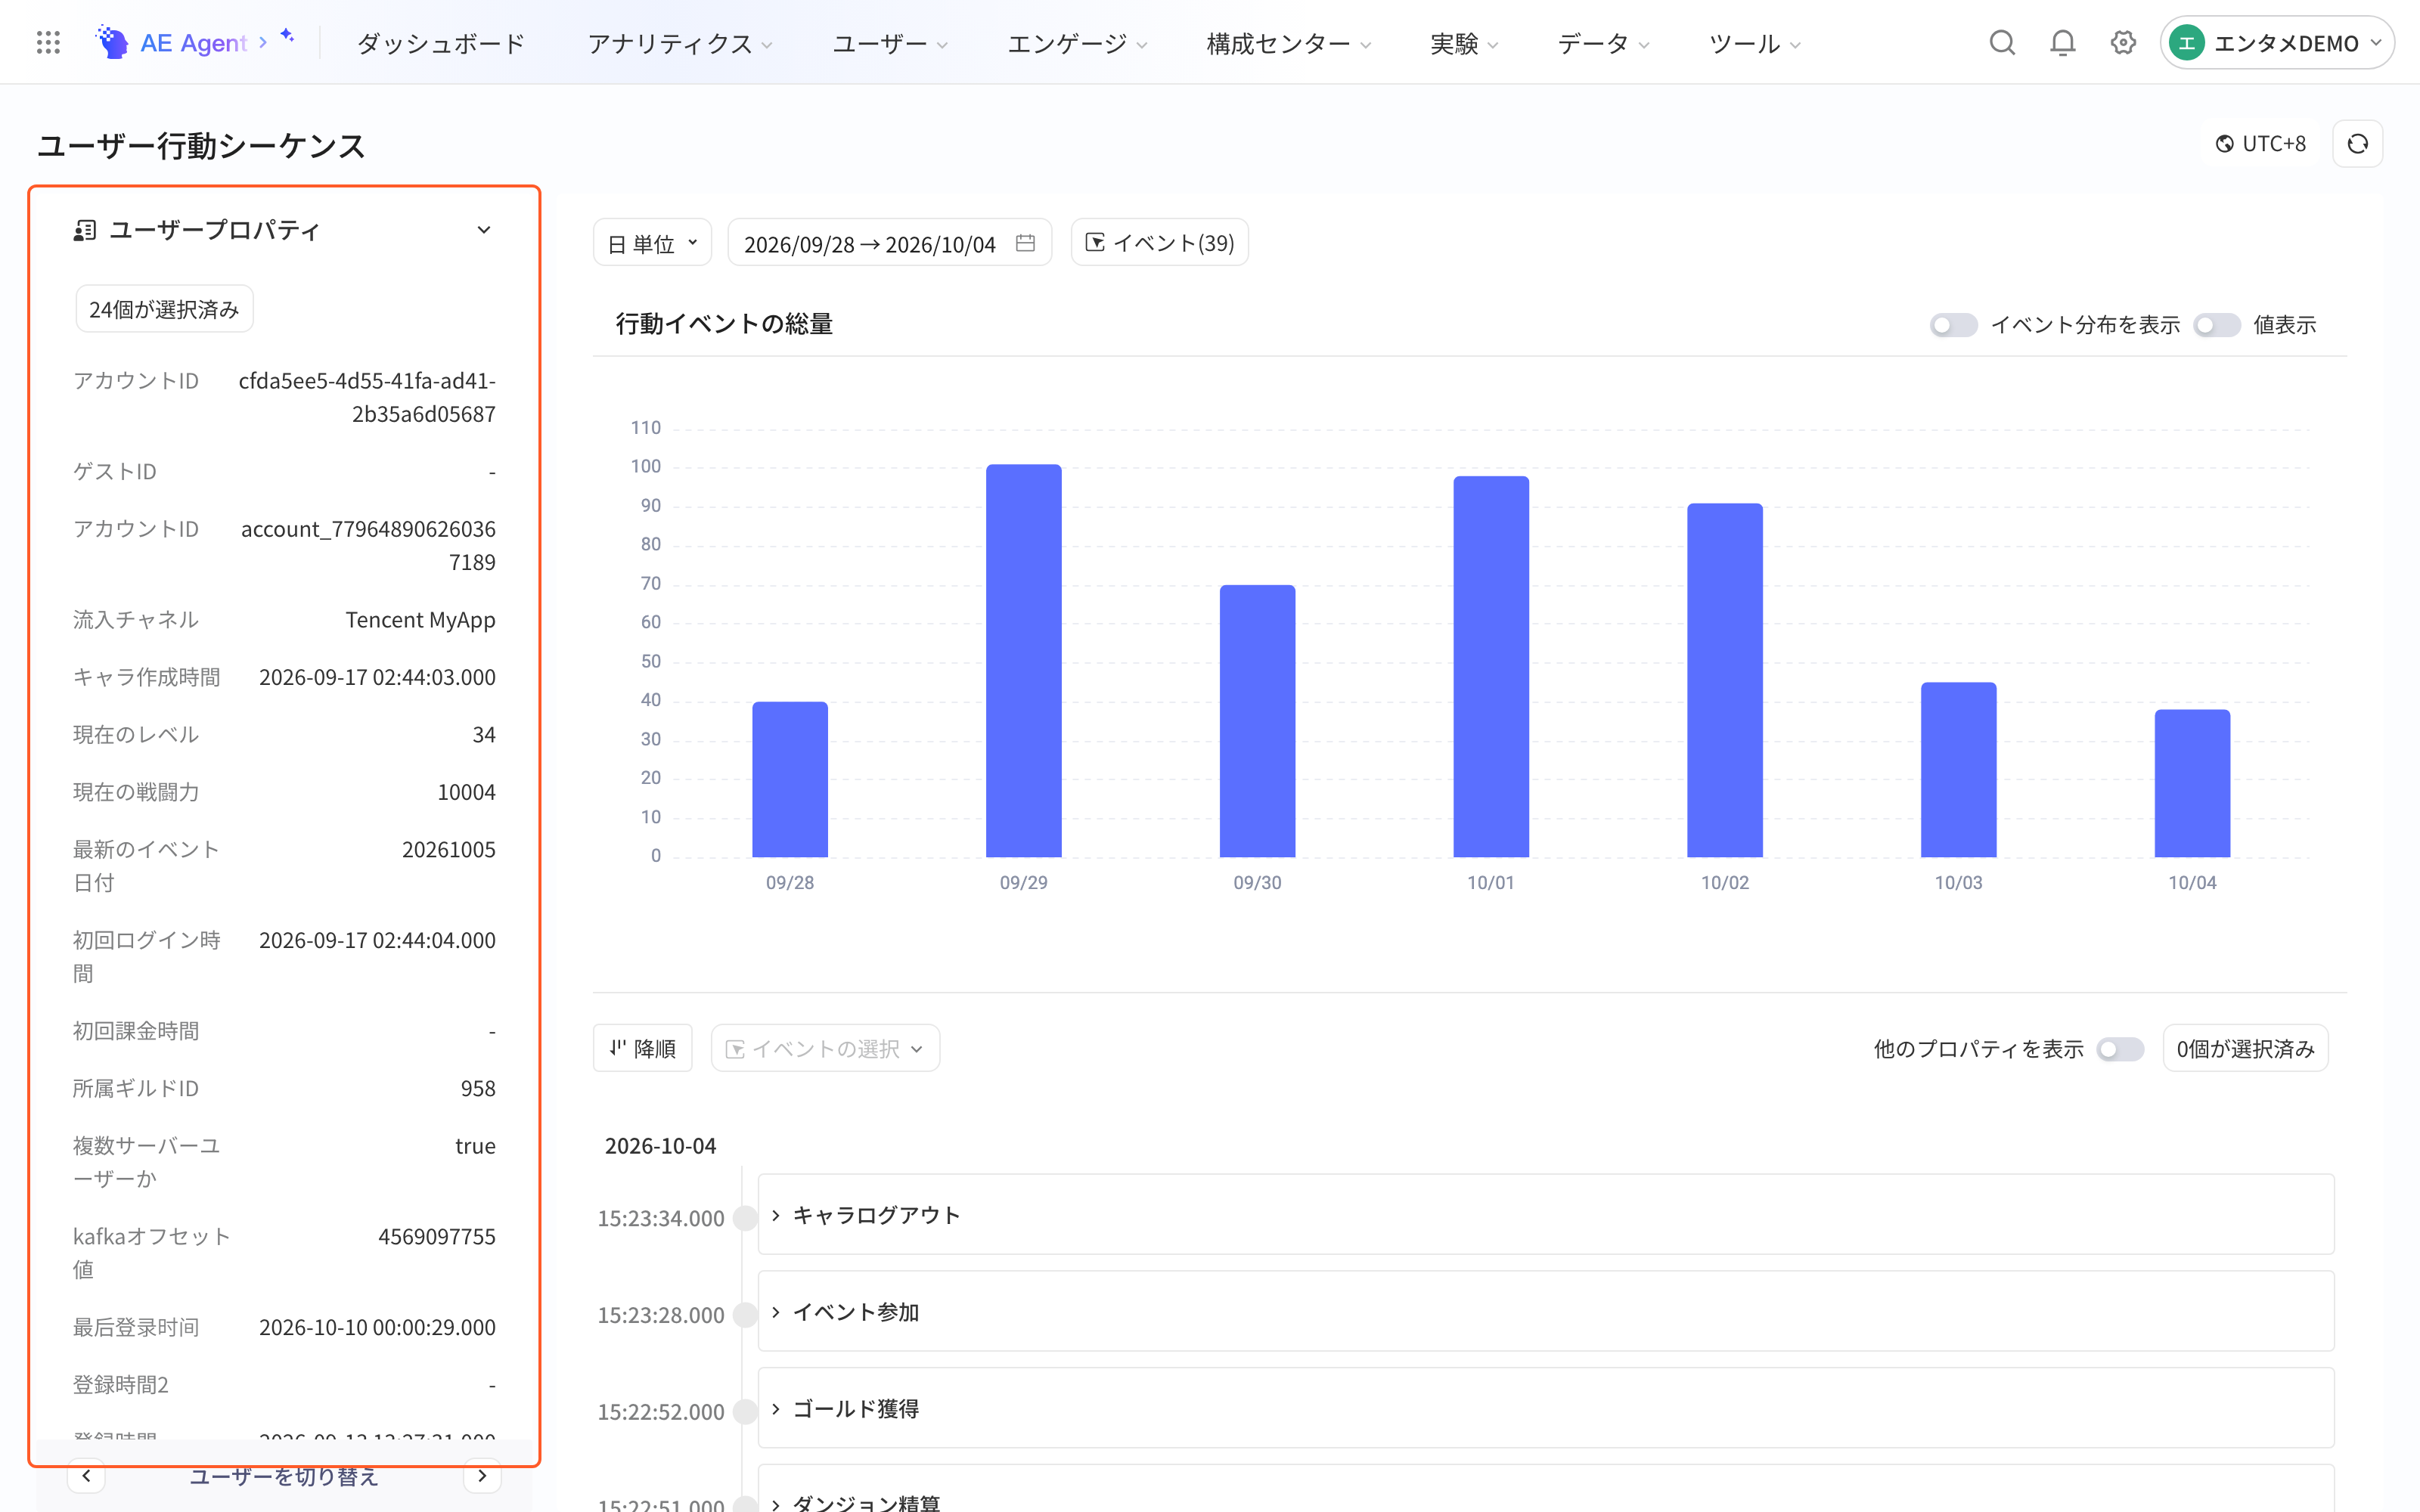The width and height of the screenshot is (2420, 1512).
Task: Click the 10/01 bar in the chart
Action: (x=1490, y=667)
